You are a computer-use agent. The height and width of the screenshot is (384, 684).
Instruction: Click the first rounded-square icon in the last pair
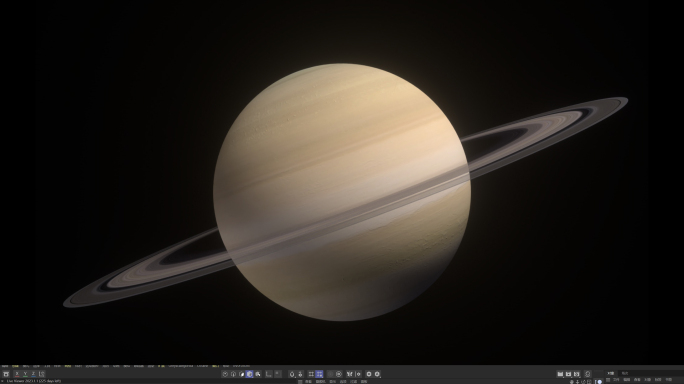[x=369, y=374]
